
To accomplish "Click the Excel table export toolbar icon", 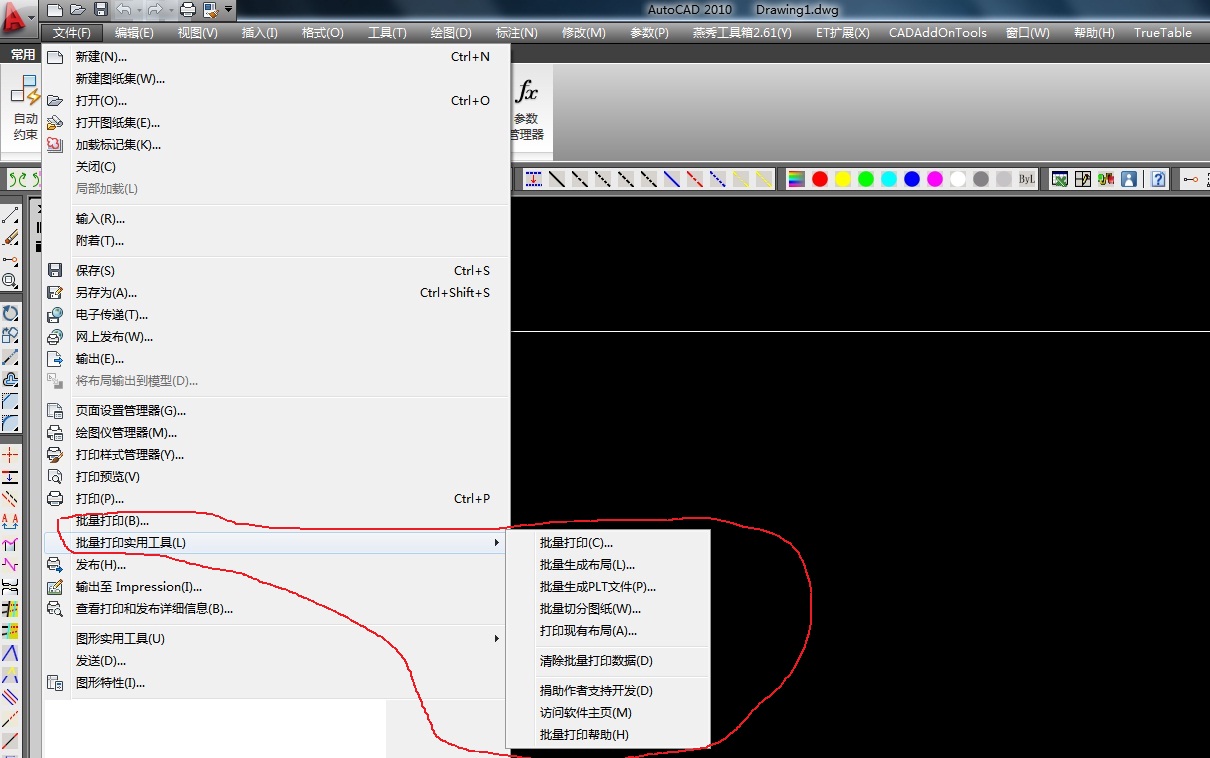I will [x=1058, y=179].
